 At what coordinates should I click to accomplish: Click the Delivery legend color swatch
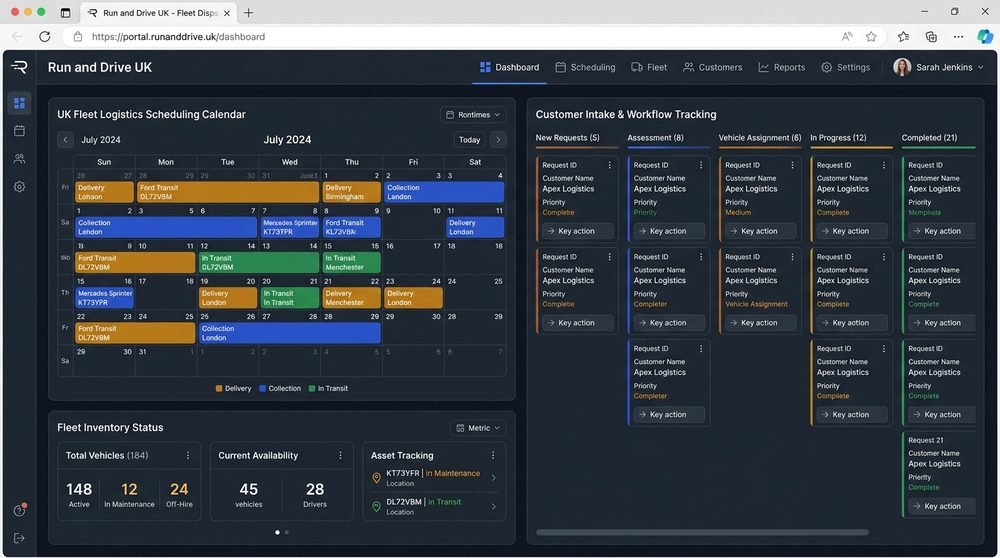[219, 388]
